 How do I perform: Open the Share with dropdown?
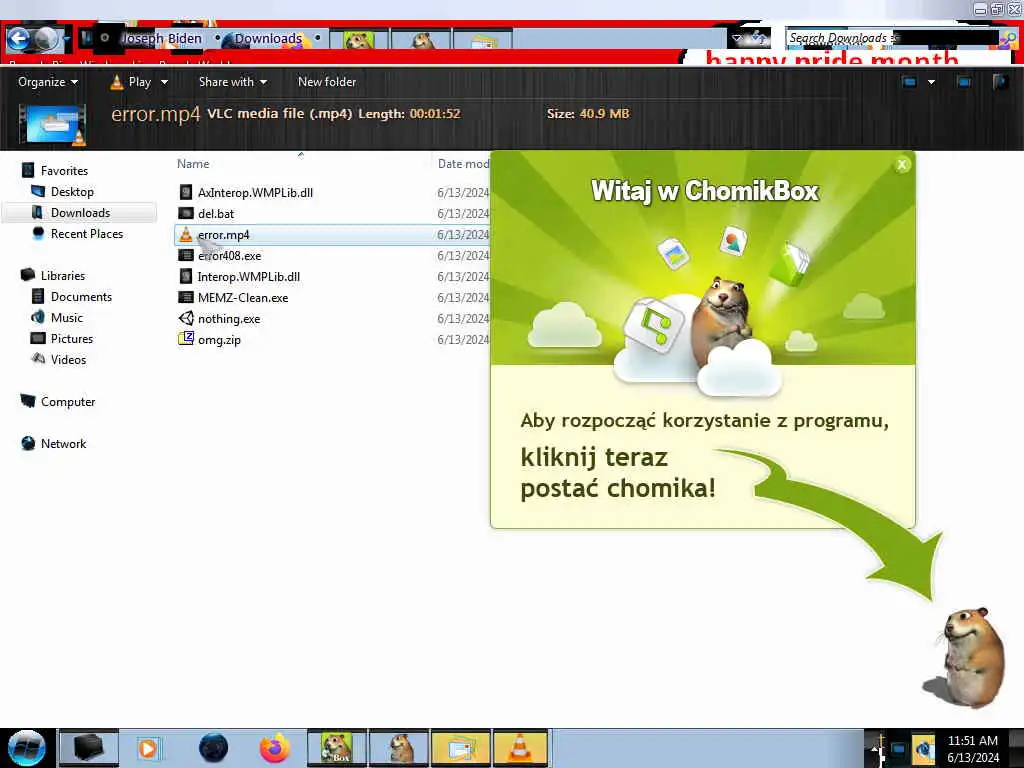[x=232, y=82]
